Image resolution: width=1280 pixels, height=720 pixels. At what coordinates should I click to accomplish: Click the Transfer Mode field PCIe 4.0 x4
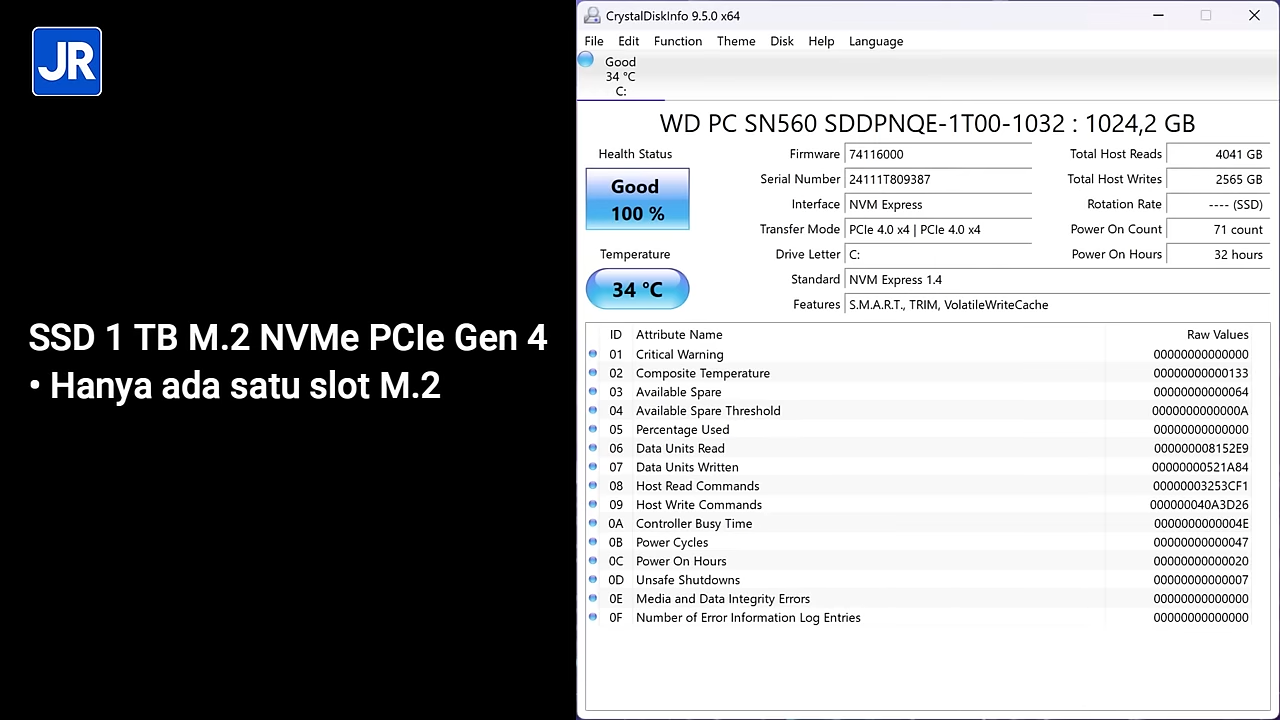pos(938,230)
